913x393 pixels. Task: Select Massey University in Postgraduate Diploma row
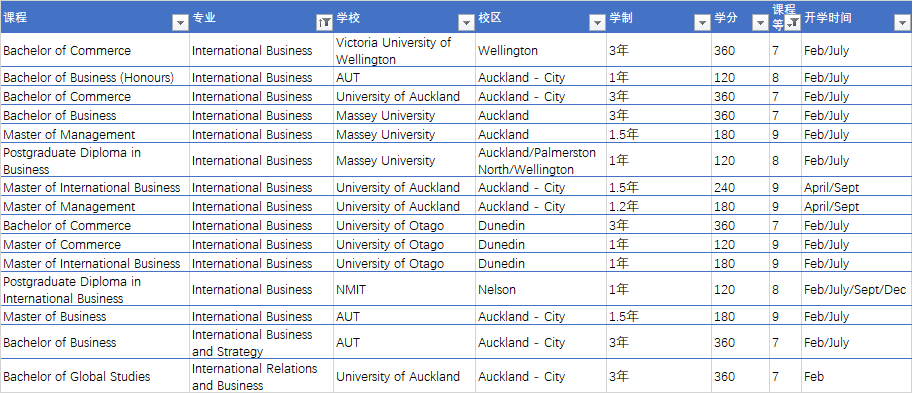click(404, 160)
